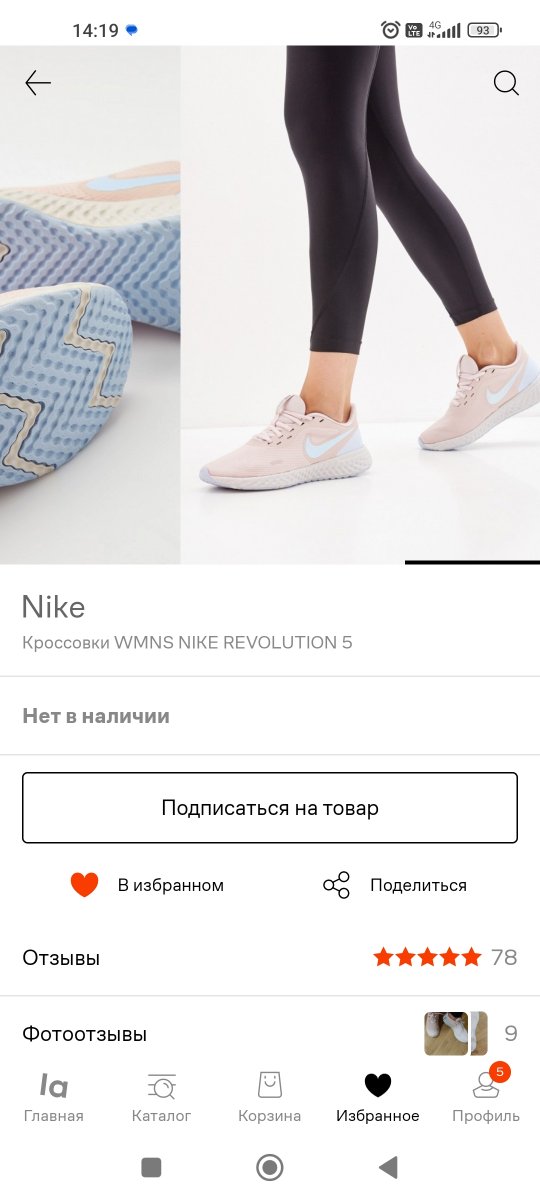Toggle the red heart favorite icon
Screen dimensions: 540x1200
[85, 885]
